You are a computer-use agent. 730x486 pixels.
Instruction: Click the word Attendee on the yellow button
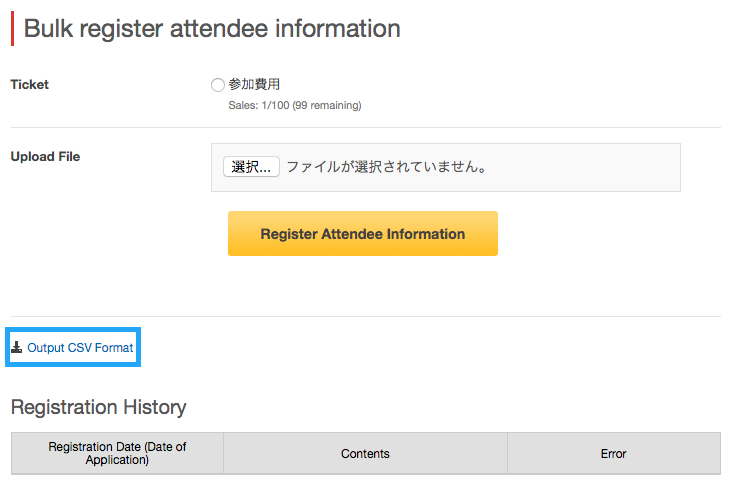[x=352, y=234]
